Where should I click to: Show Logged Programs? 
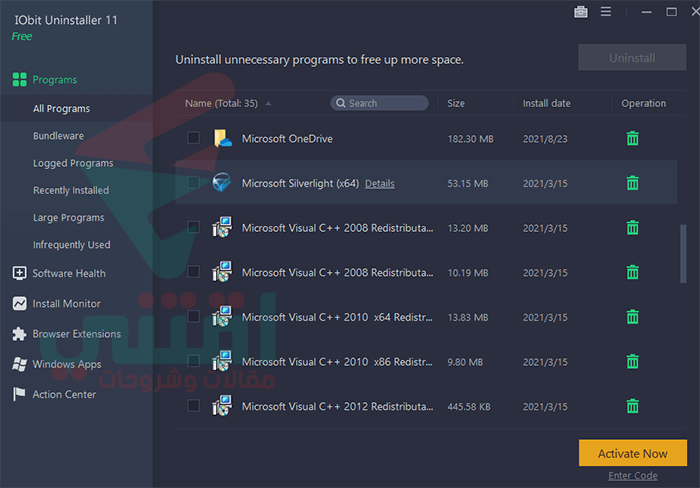tap(73, 163)
